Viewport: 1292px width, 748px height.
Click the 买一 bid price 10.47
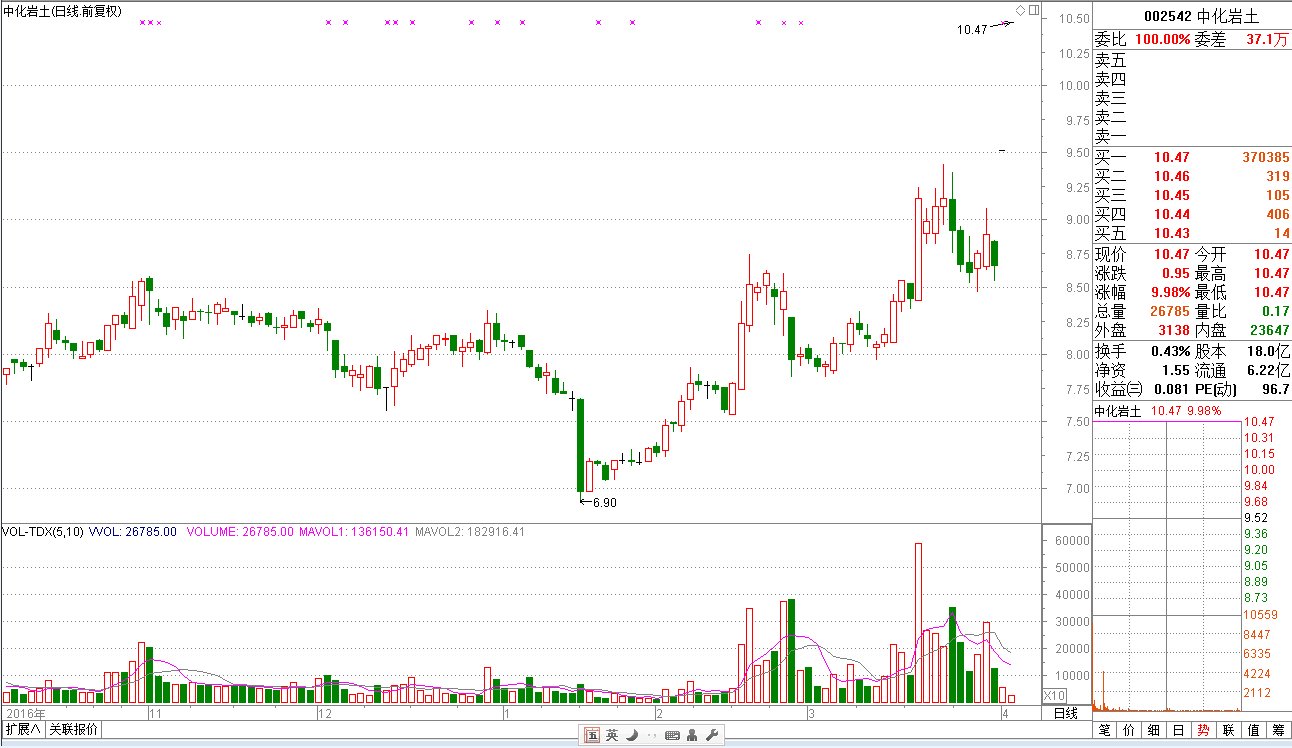click(x=1172, y=157)
